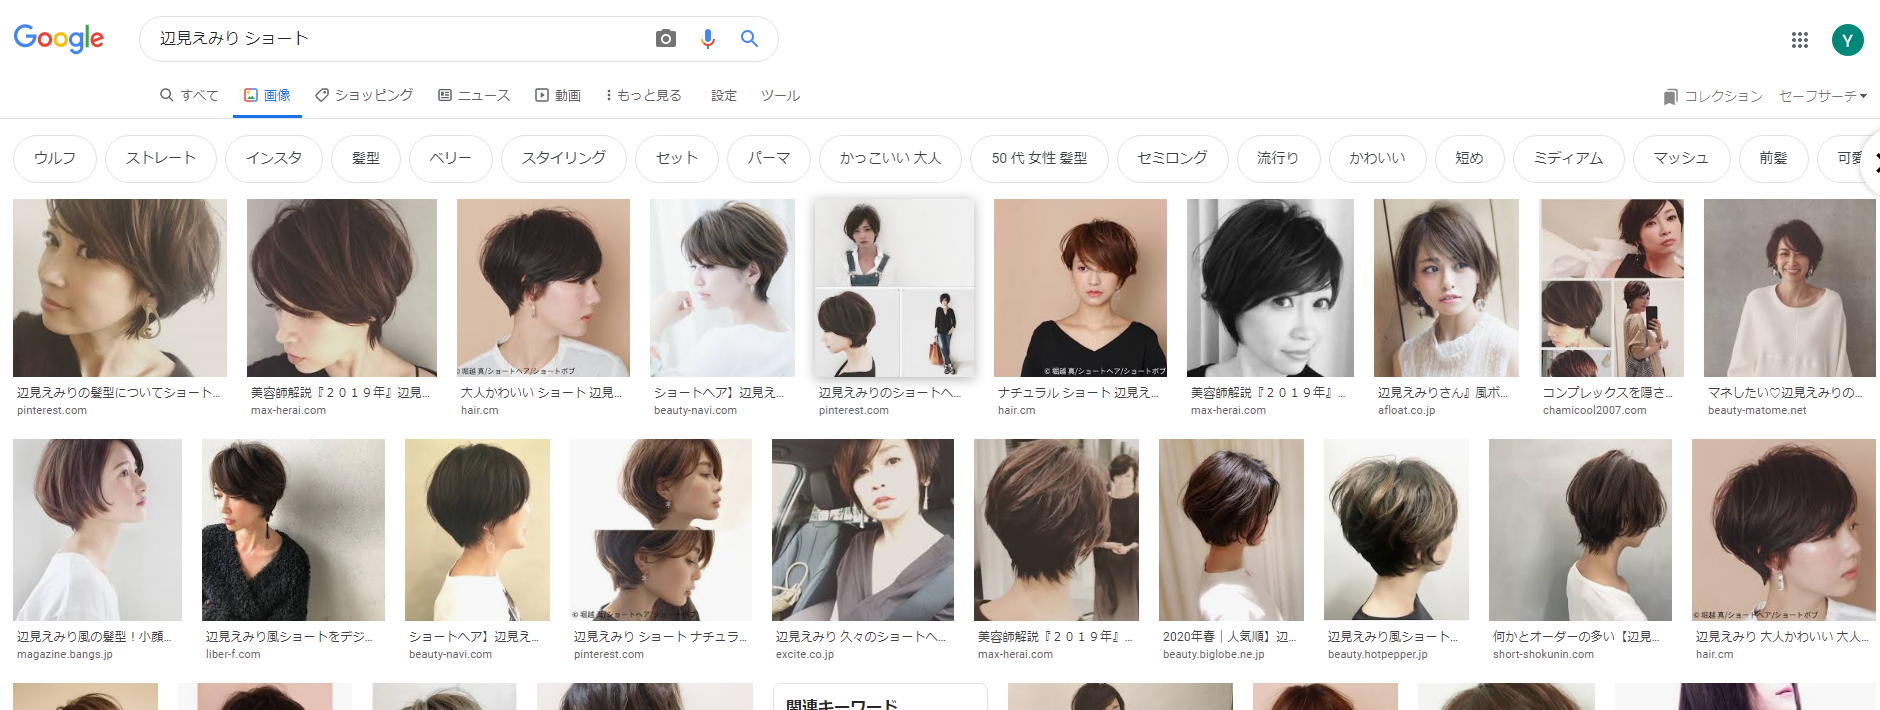Filter by インスタ chip
Viewport: 1880px width, 710px height.
pyautogui.click(x=274, y=159)
